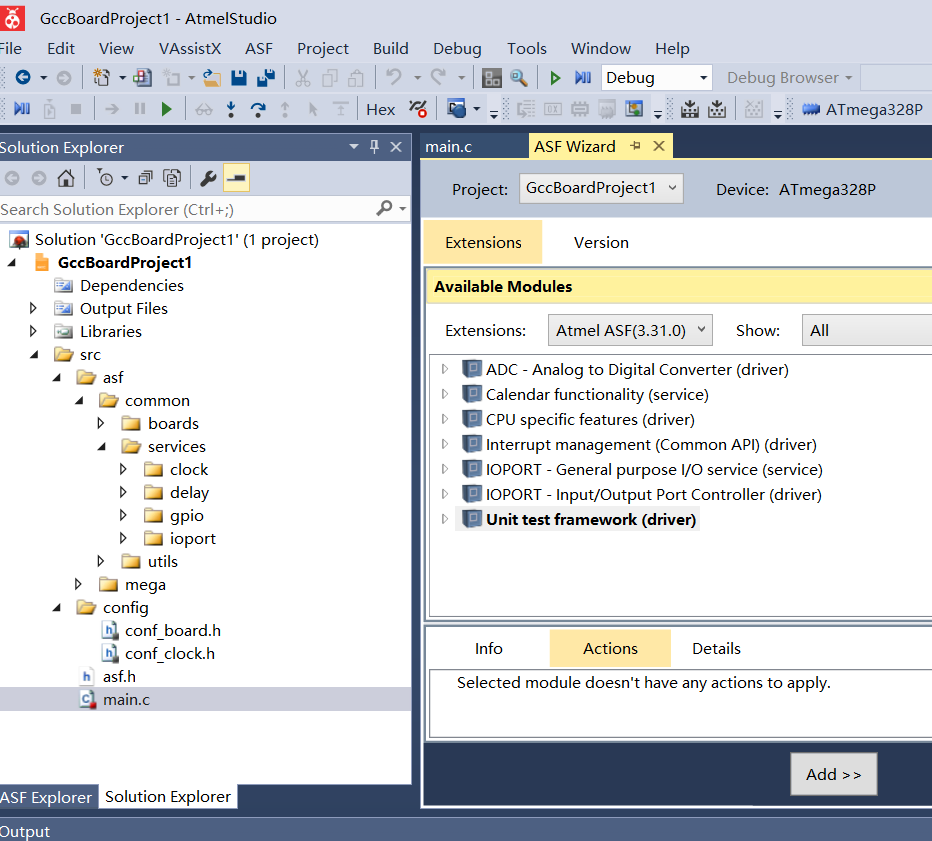Pin the ASF Wizard tab
The height and width of the screenshot is (841, 932).
point(635,146)
